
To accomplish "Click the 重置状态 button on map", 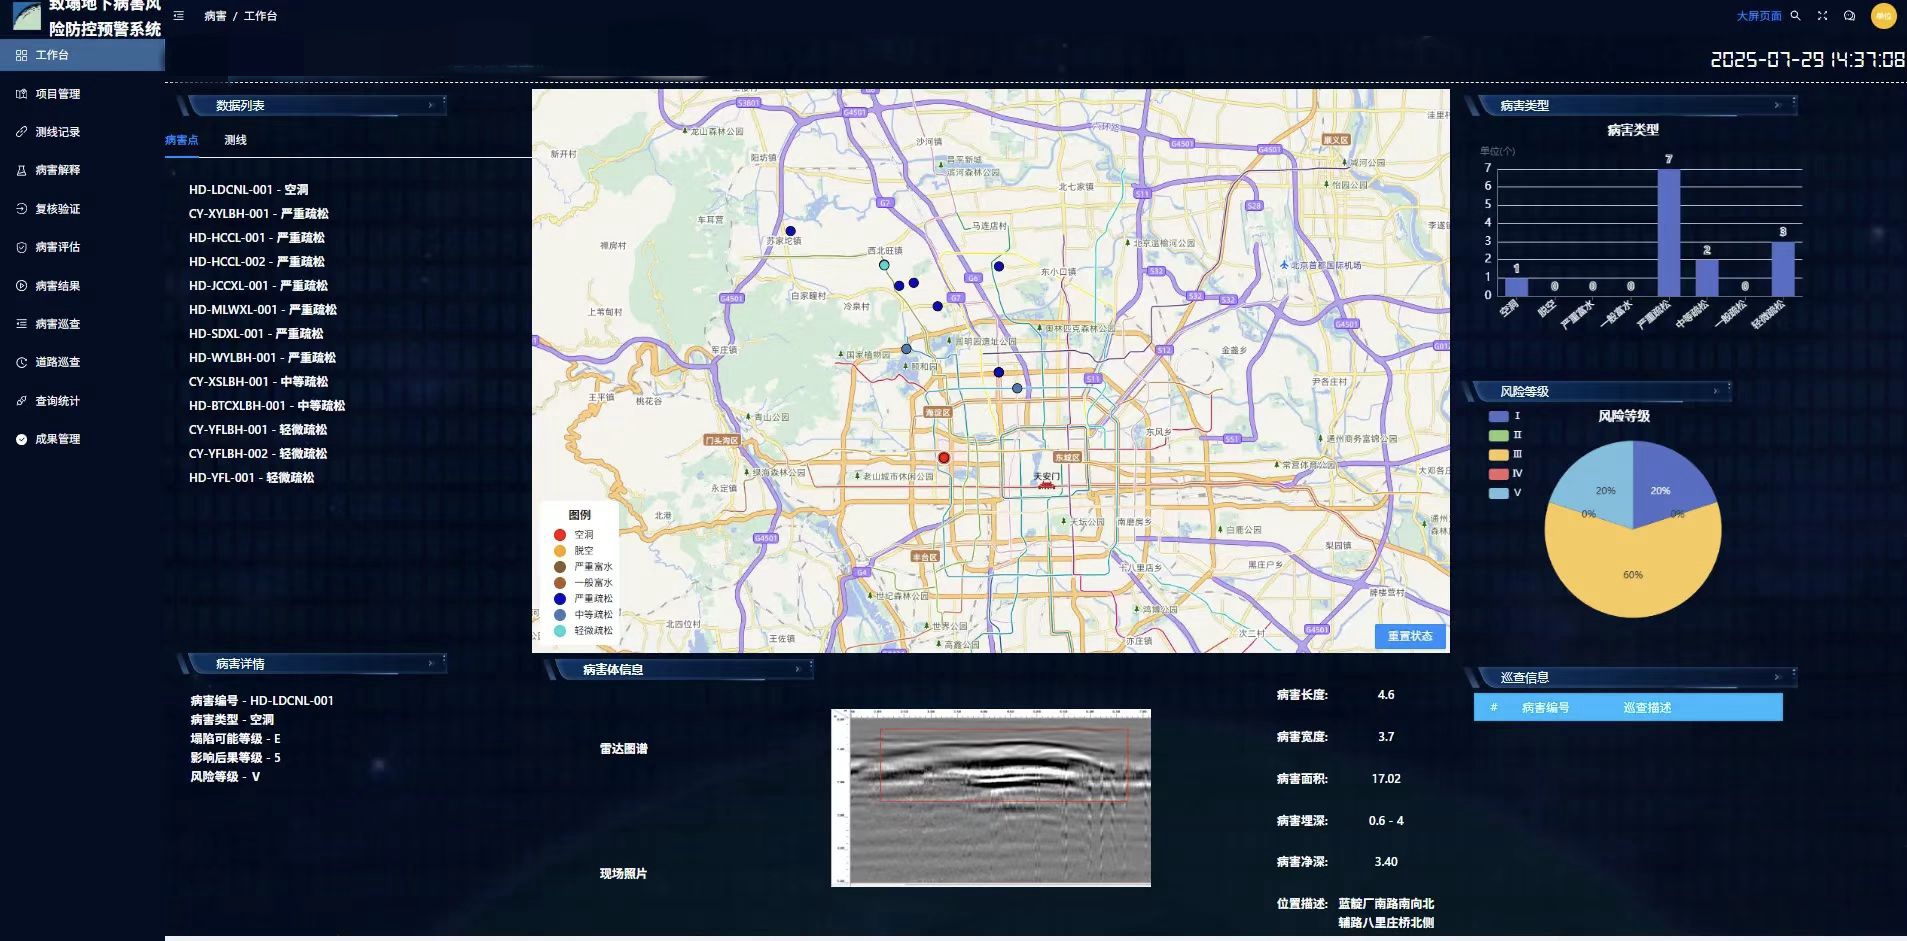I will point(1409,636).
